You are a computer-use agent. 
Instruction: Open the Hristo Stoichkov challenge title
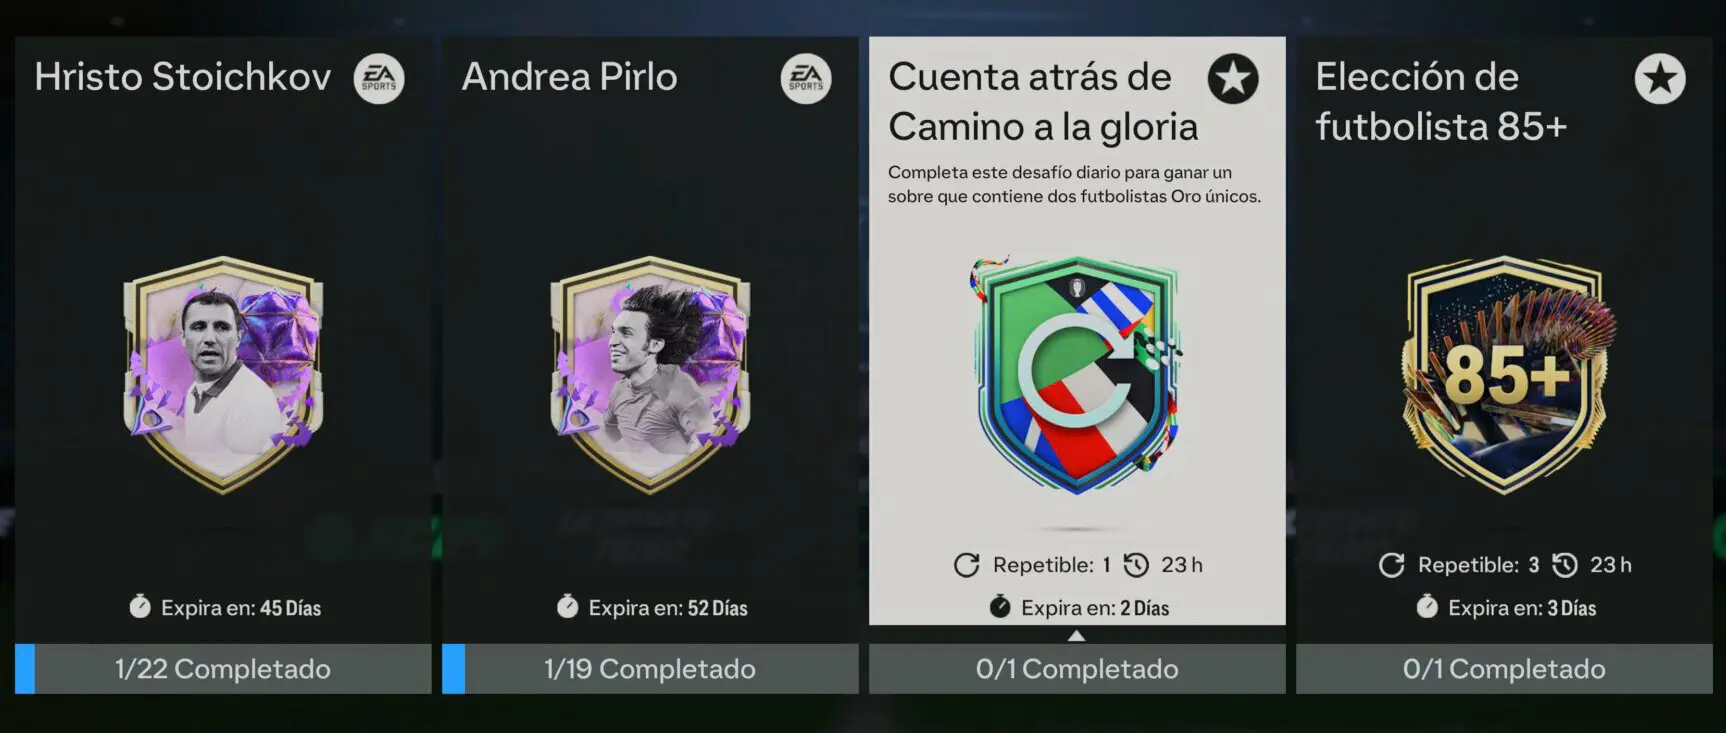pyautogui.click(x=183, y=77)
